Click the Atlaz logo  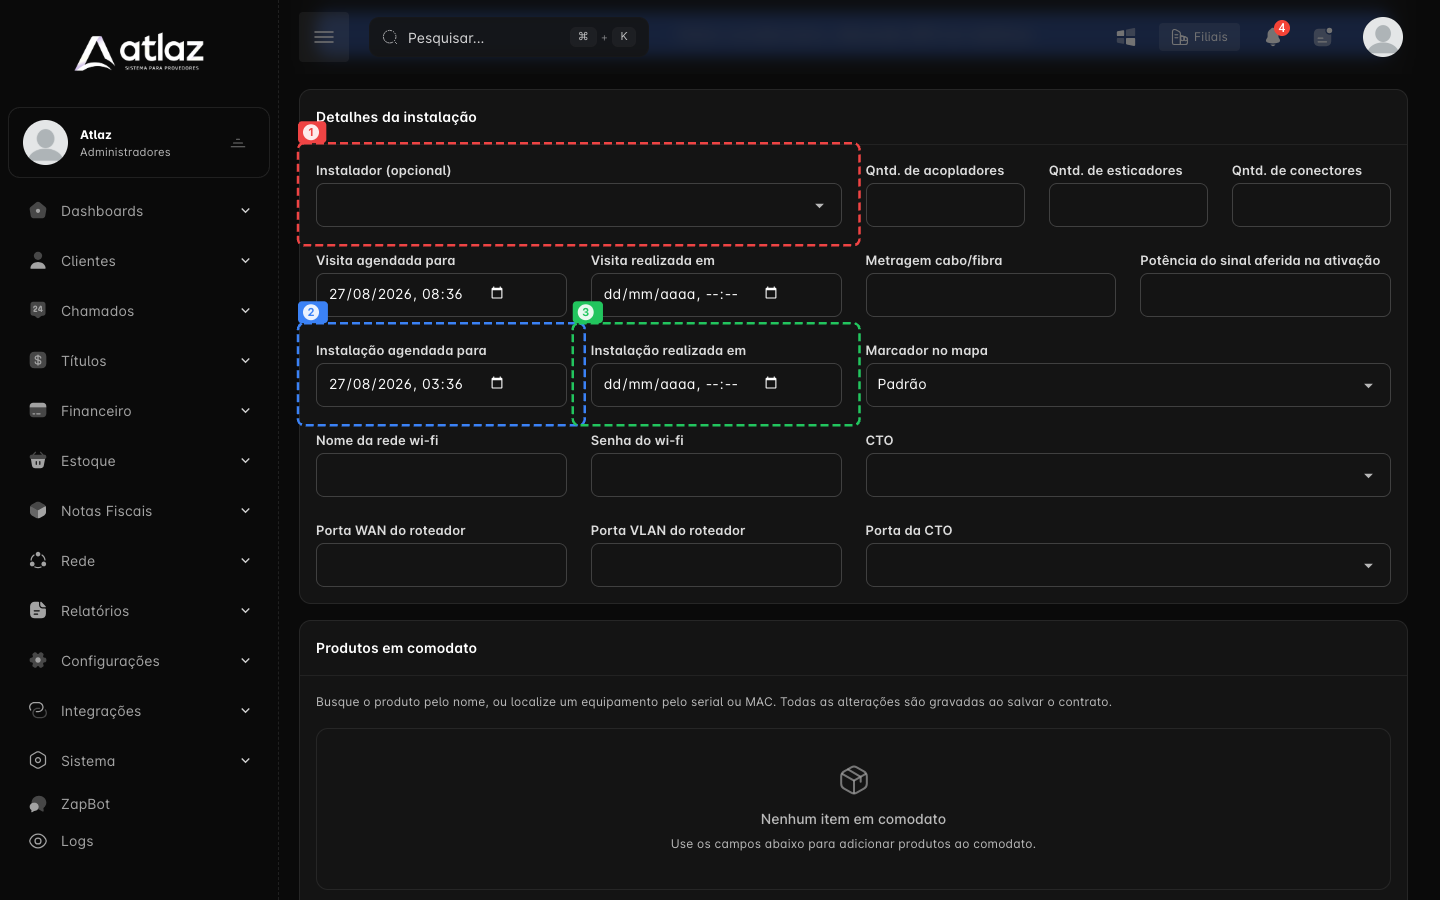(x=139, y=52)
